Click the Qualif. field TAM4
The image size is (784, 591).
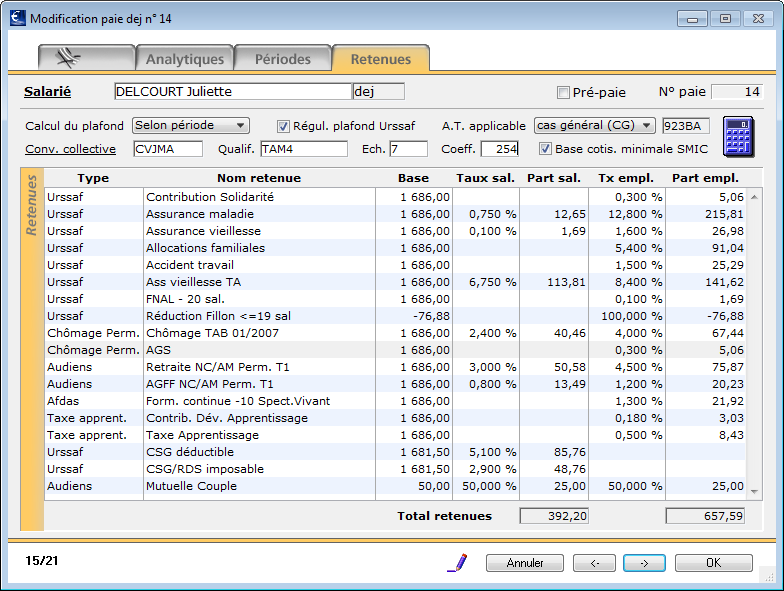[304, 149]
